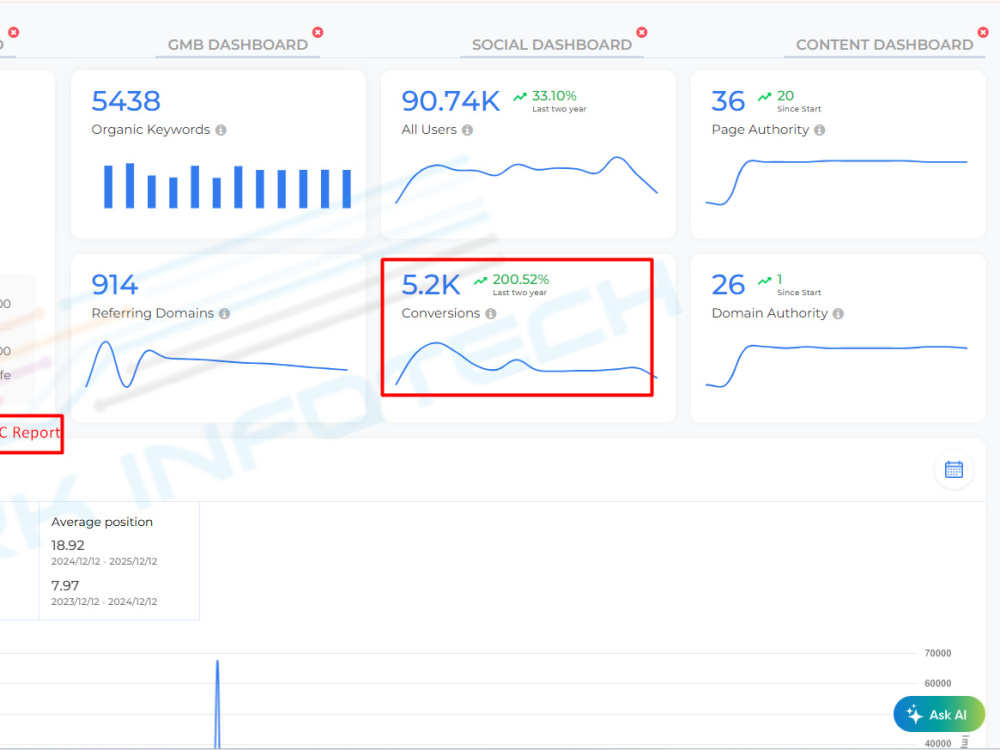Click the 33.10% growth indicator

(x=554, y=96)
